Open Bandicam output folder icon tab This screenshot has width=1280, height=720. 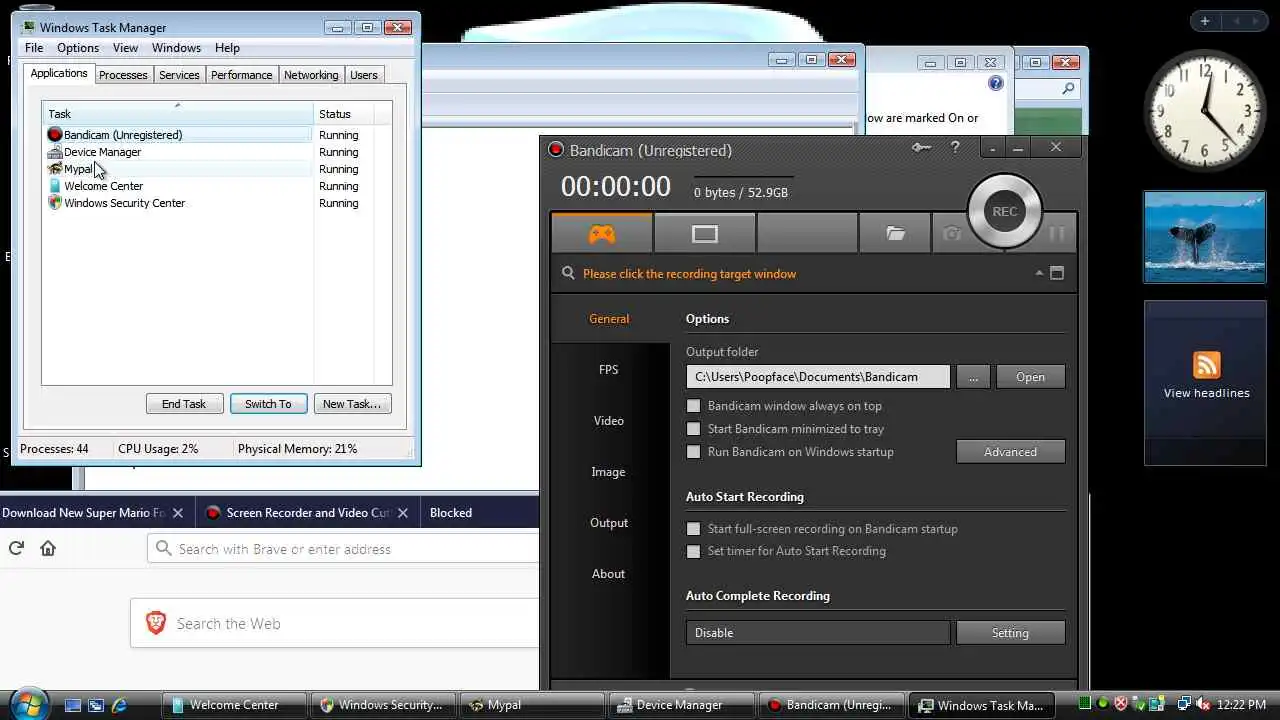click(x=895, y=234)
